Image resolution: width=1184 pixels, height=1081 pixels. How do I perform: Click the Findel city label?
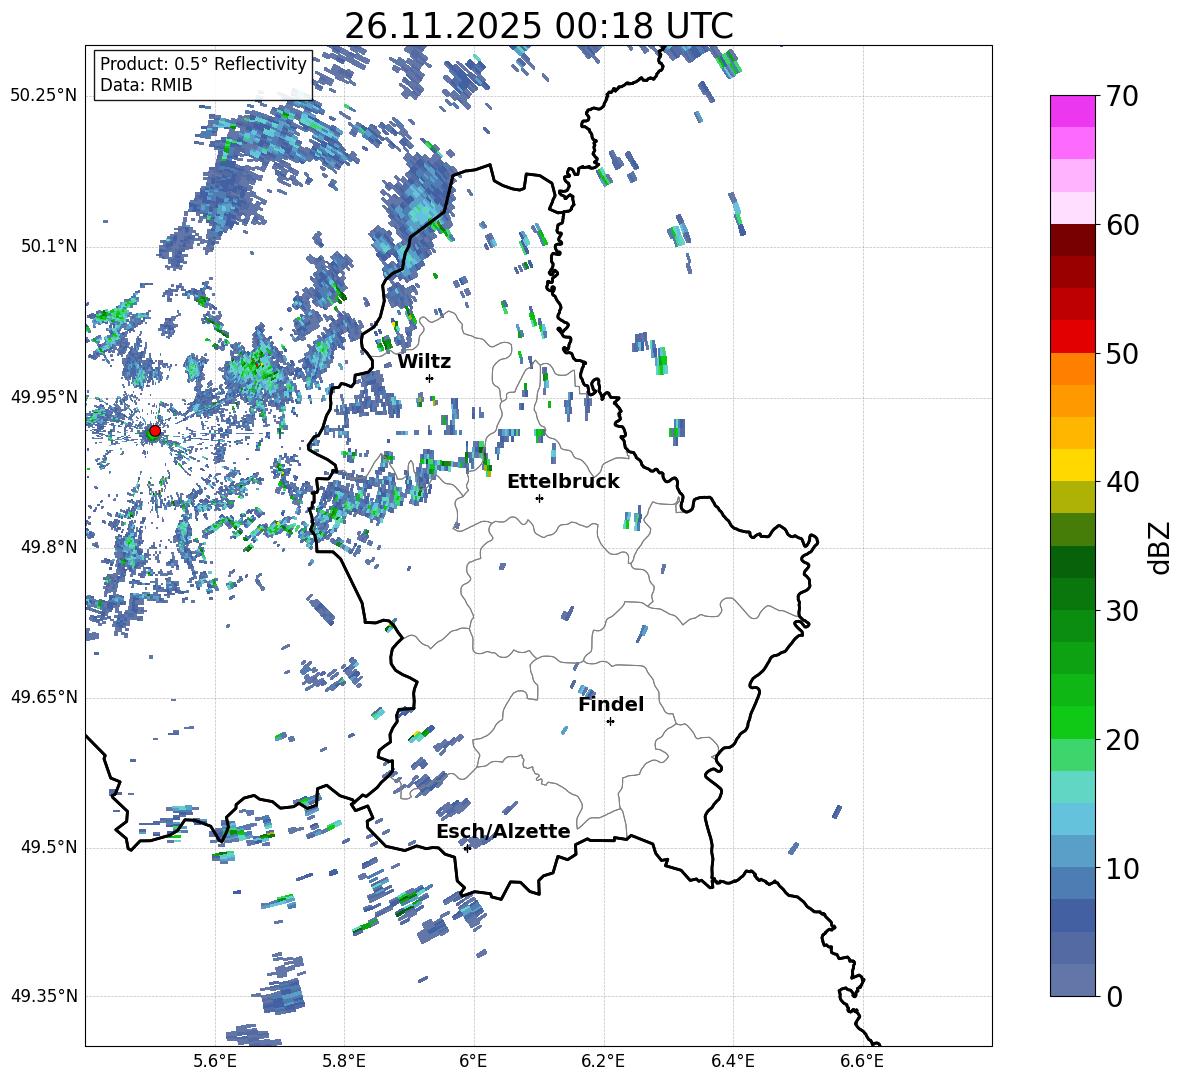611,704
